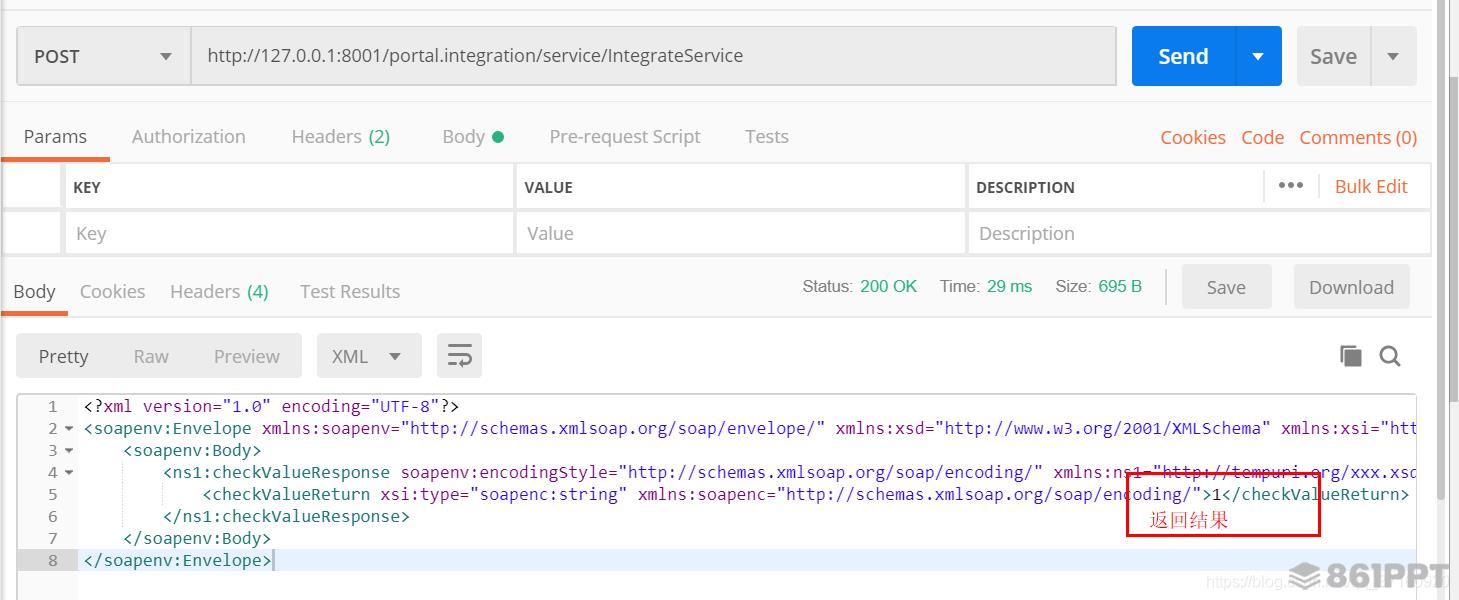
Task: Click the Description parameter input
Action: click(x=1199, y=233)
